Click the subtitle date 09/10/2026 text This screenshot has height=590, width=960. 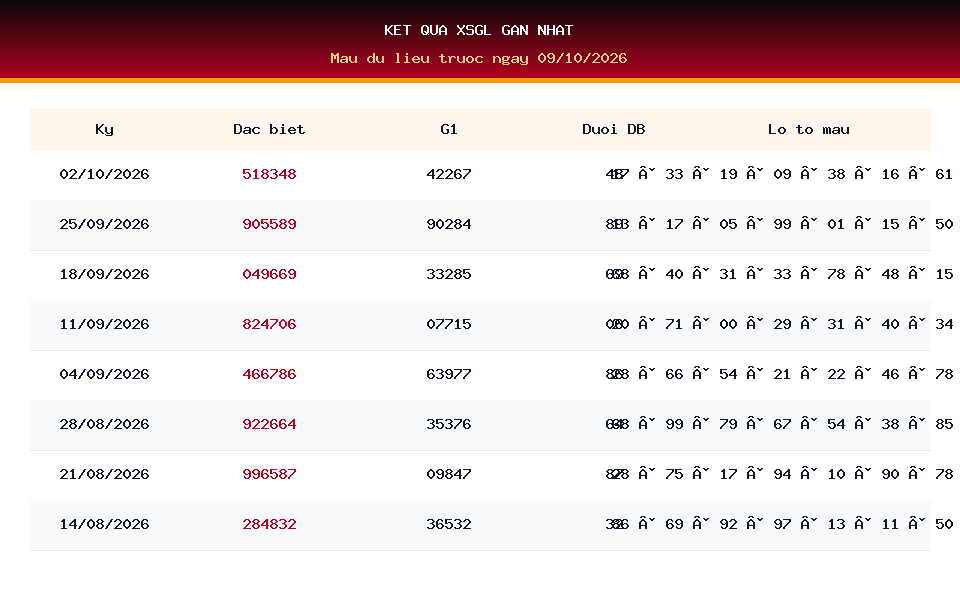[582, 58]
